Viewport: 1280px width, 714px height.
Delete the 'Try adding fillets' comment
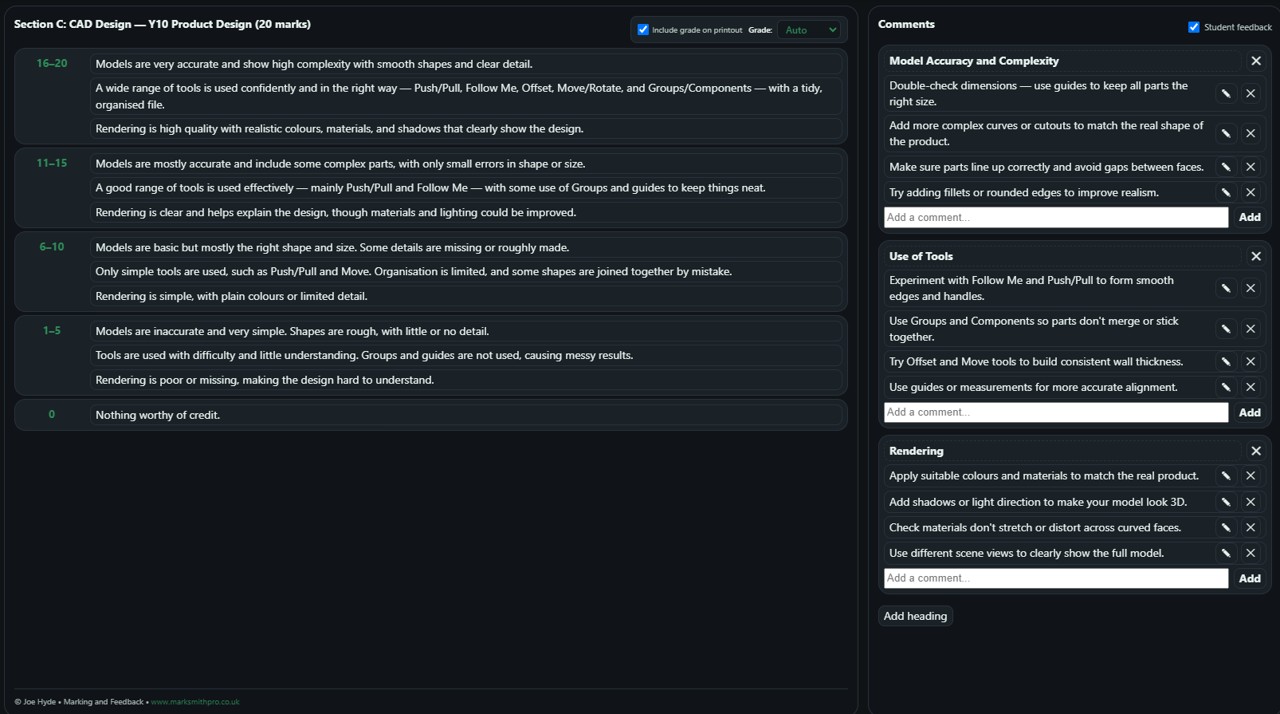coord(1250,193)
